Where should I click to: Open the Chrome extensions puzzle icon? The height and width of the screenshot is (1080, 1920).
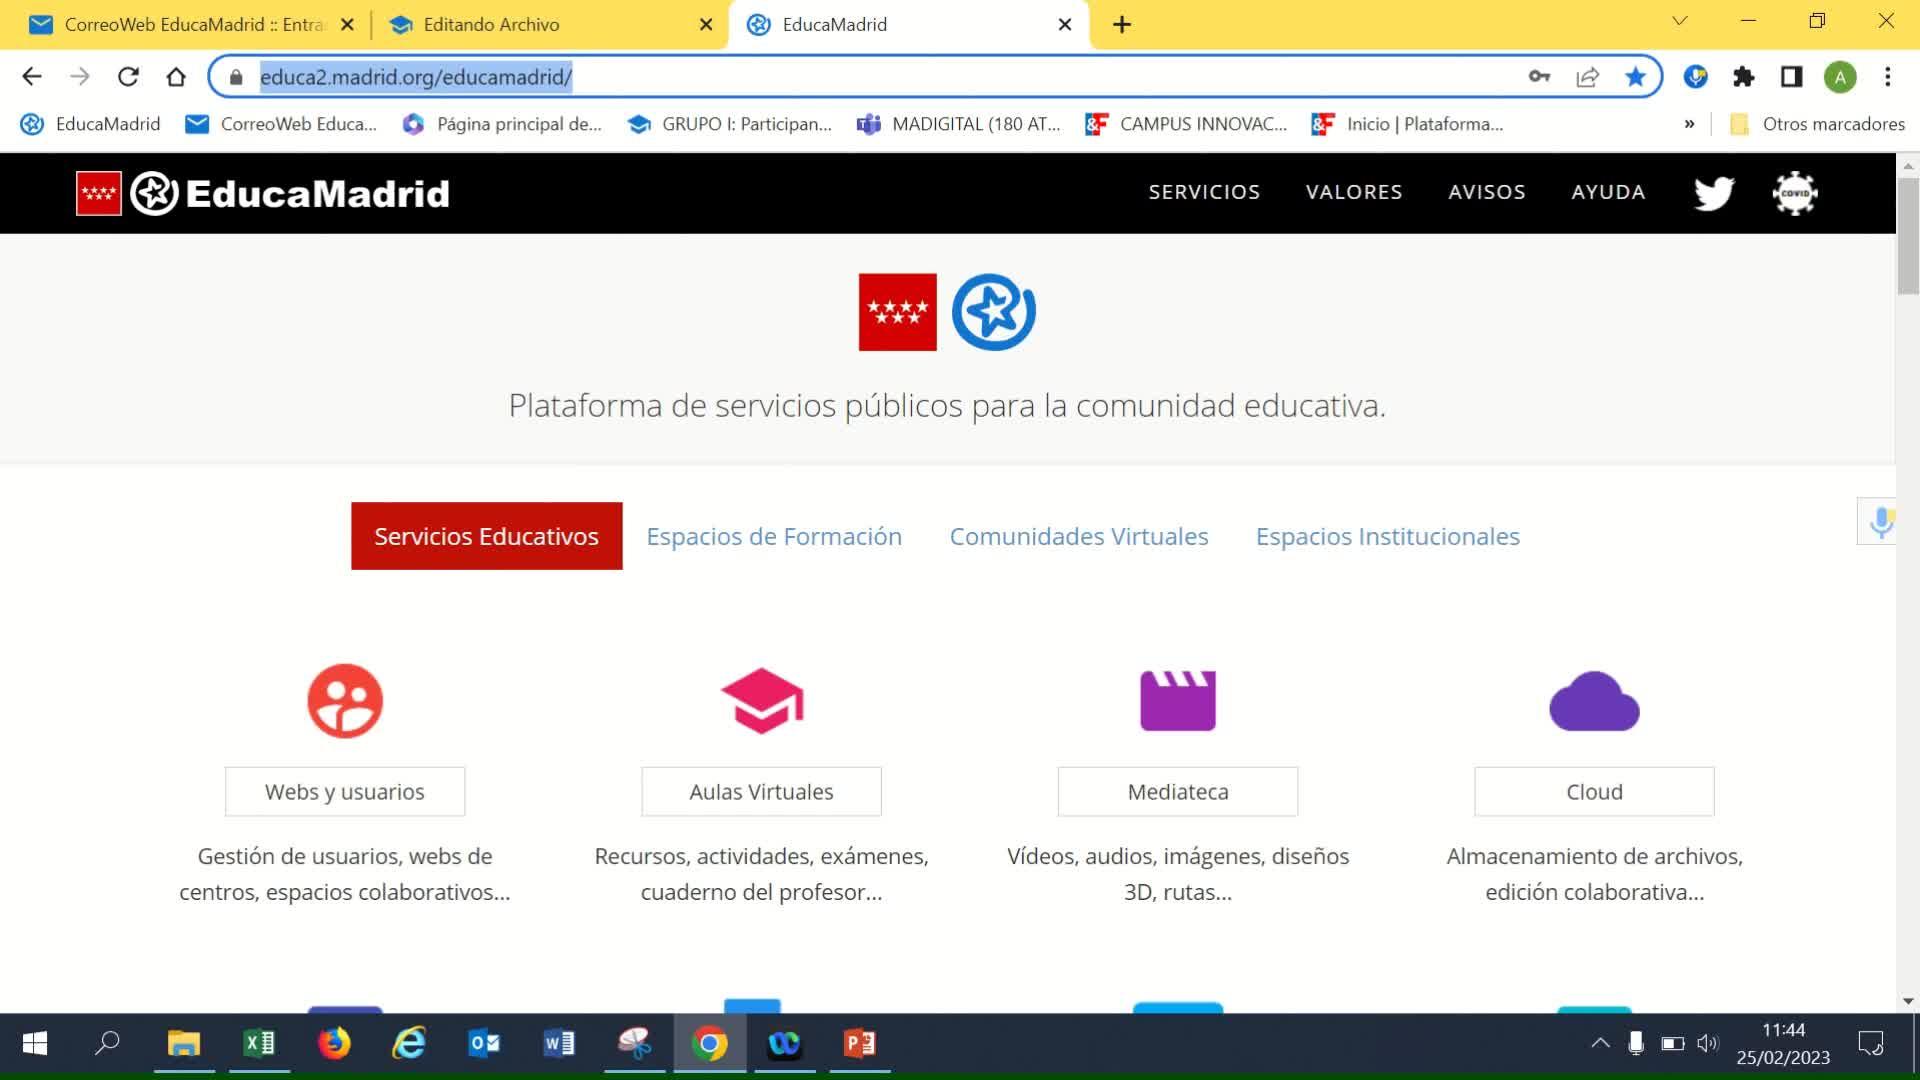click(1744, 77)
